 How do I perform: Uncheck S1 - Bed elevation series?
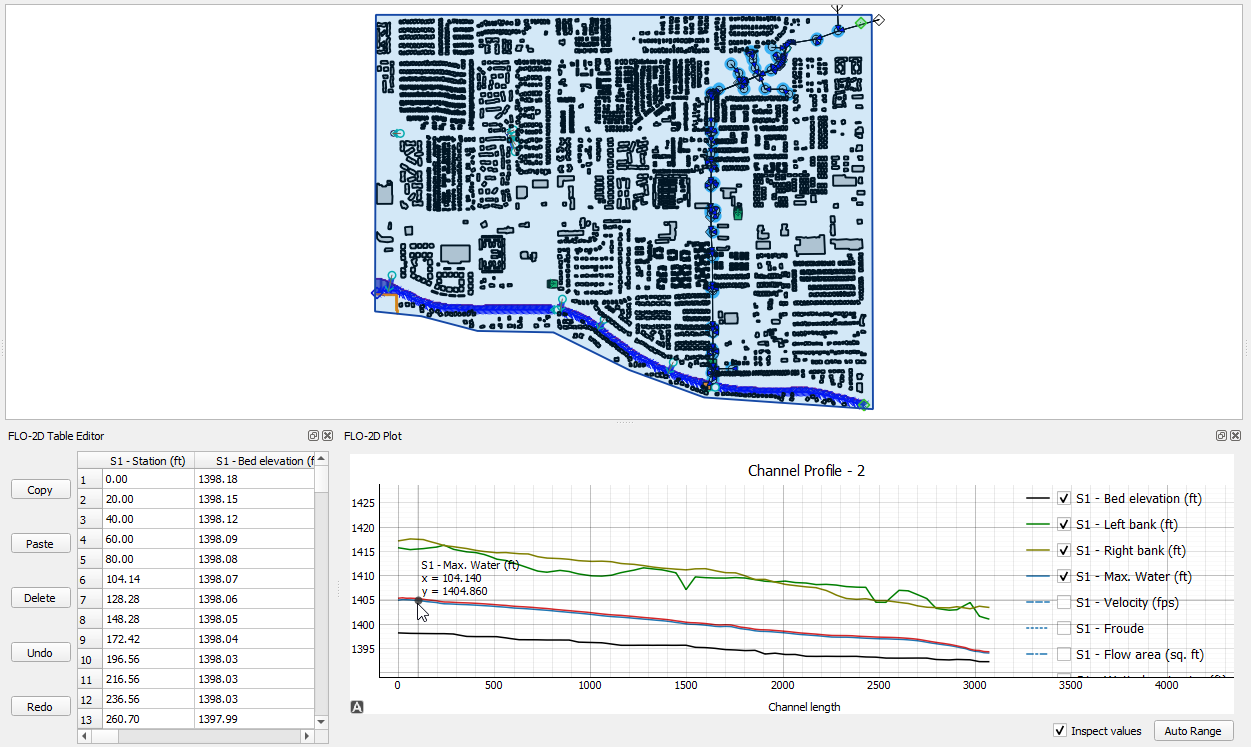coord(1064,498)
